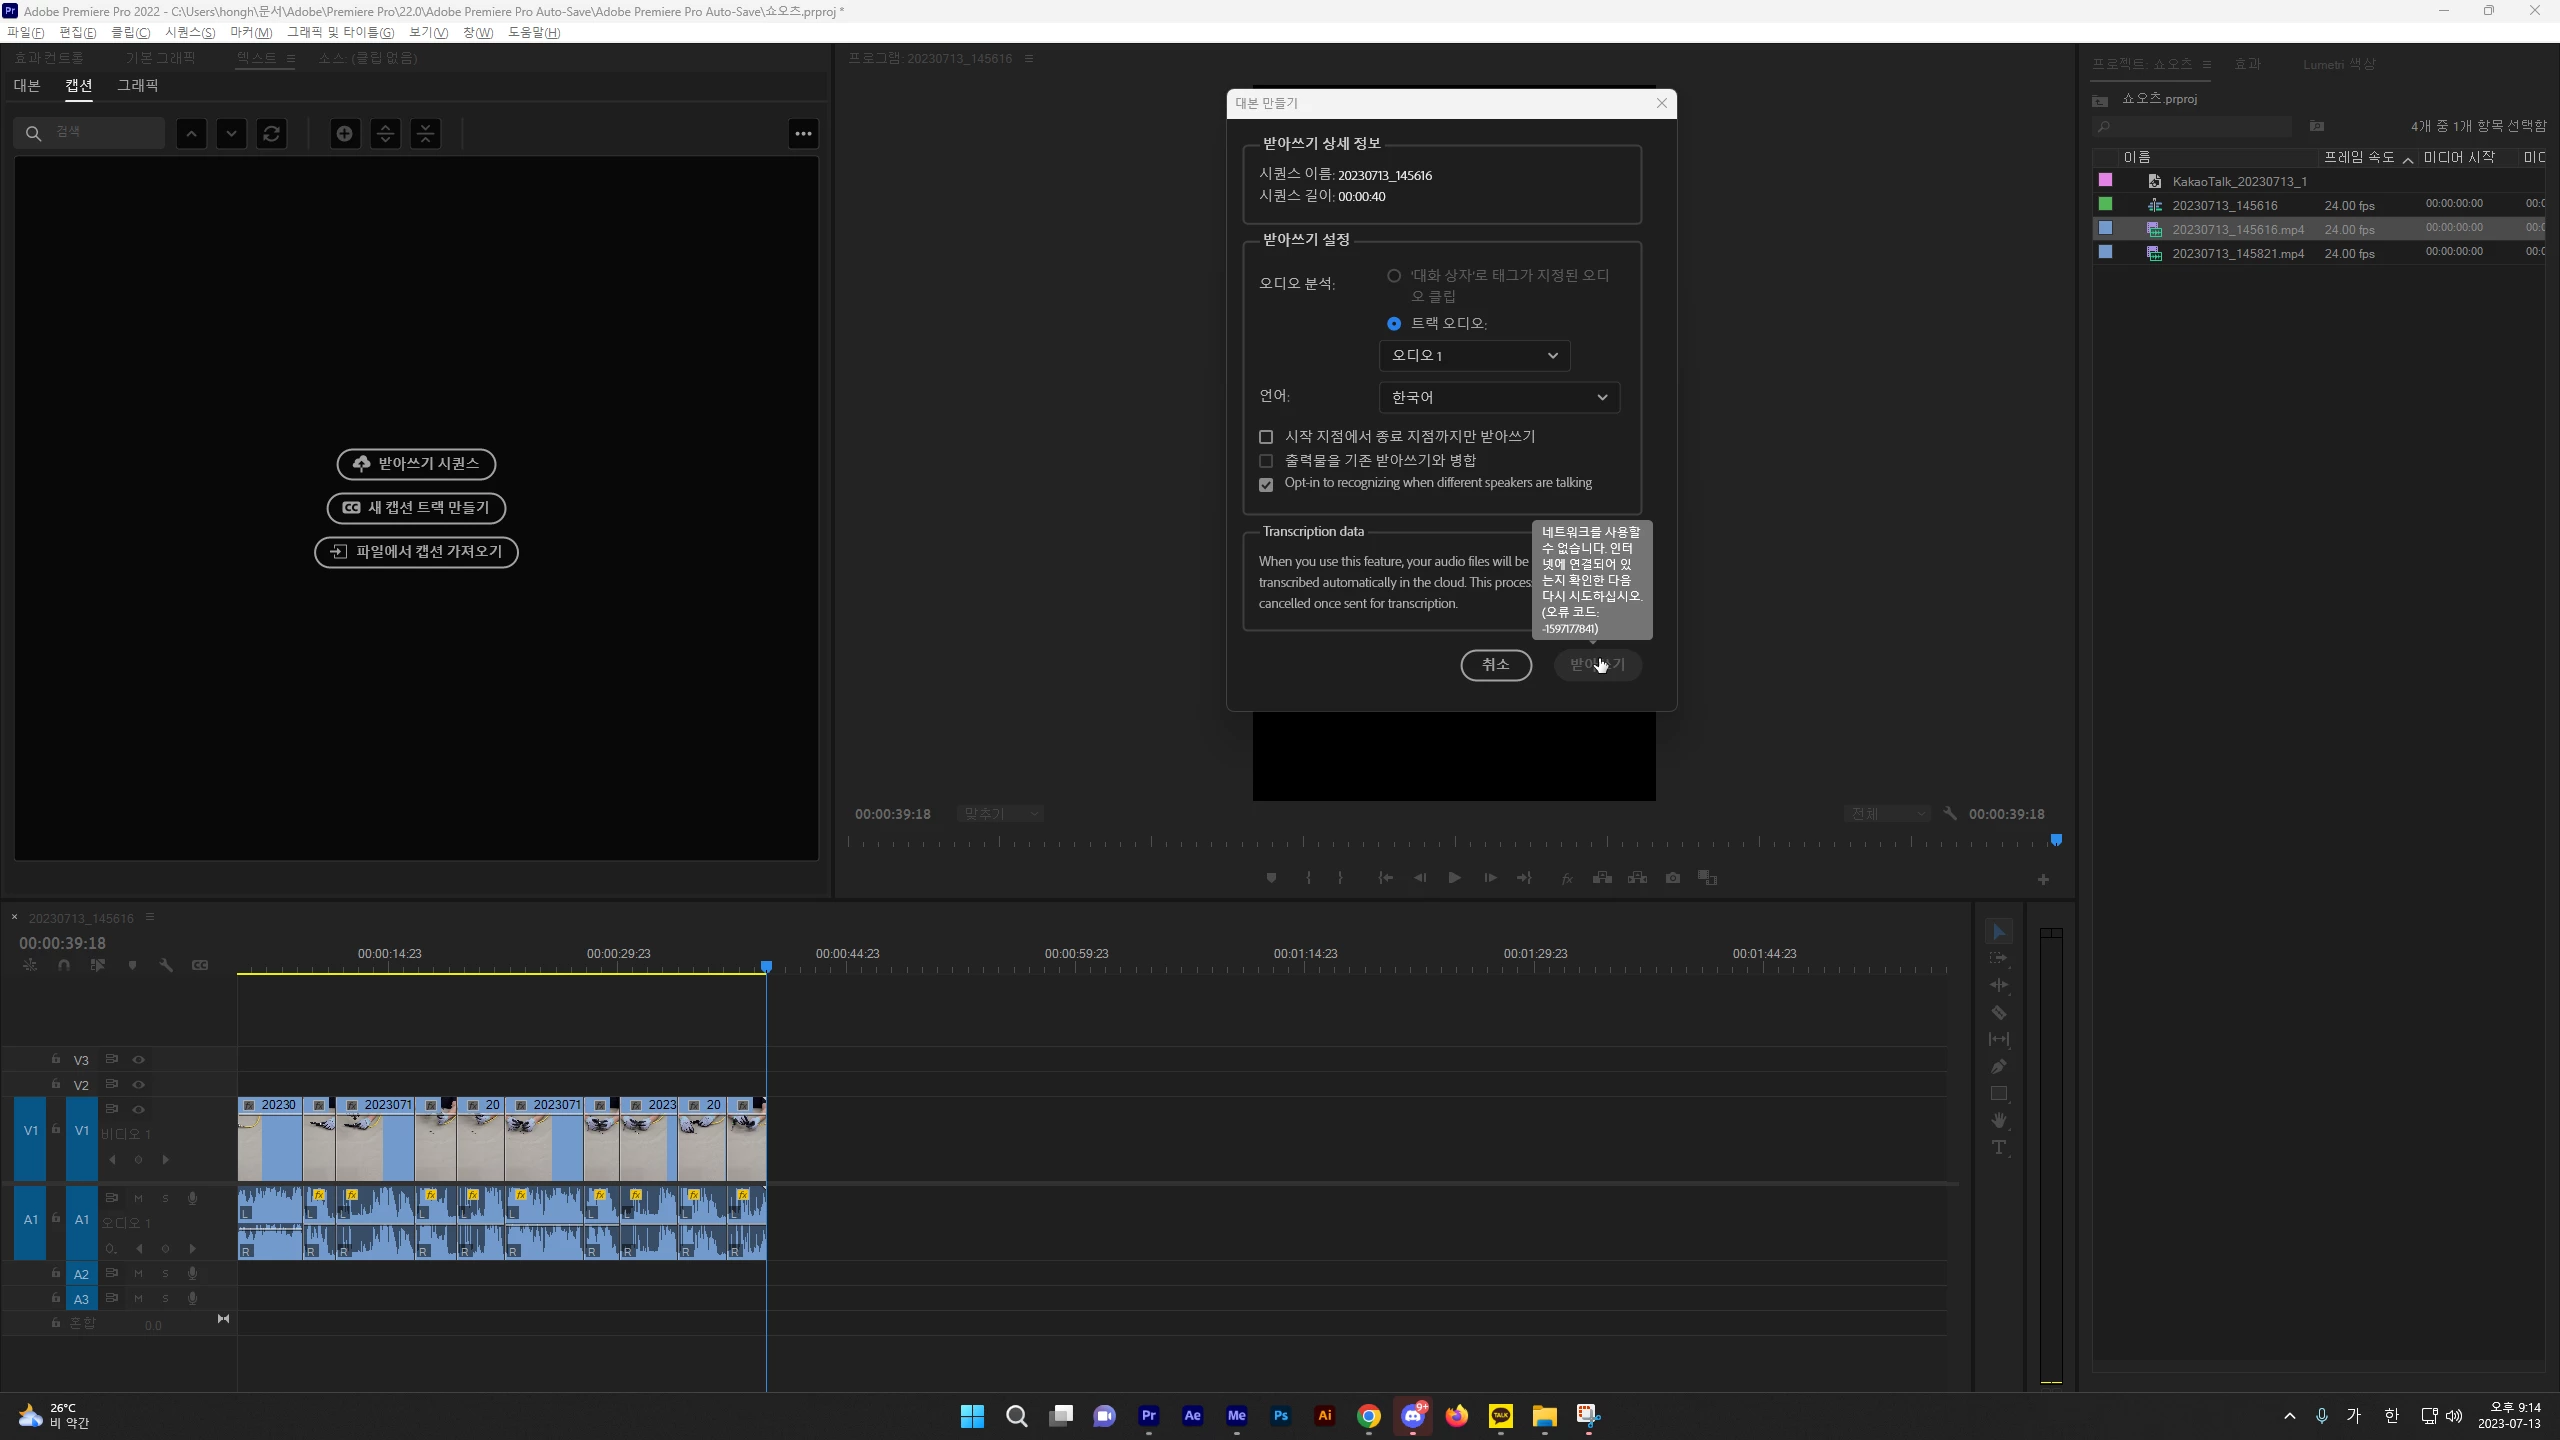Select the Pen tool
The image size is (2560, 1440).
tap(1998, 1066)
